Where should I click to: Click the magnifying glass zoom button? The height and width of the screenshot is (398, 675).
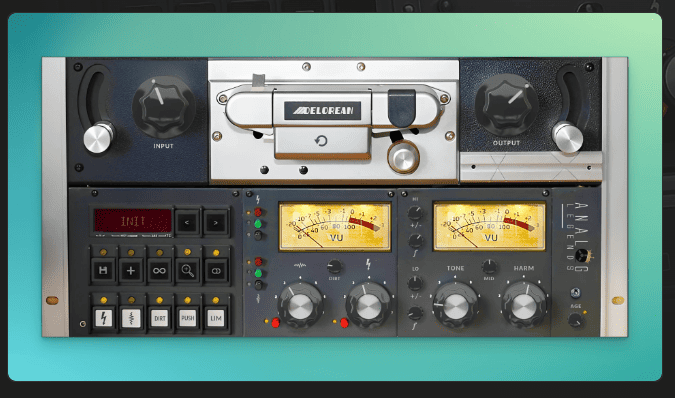click(187, 271)
